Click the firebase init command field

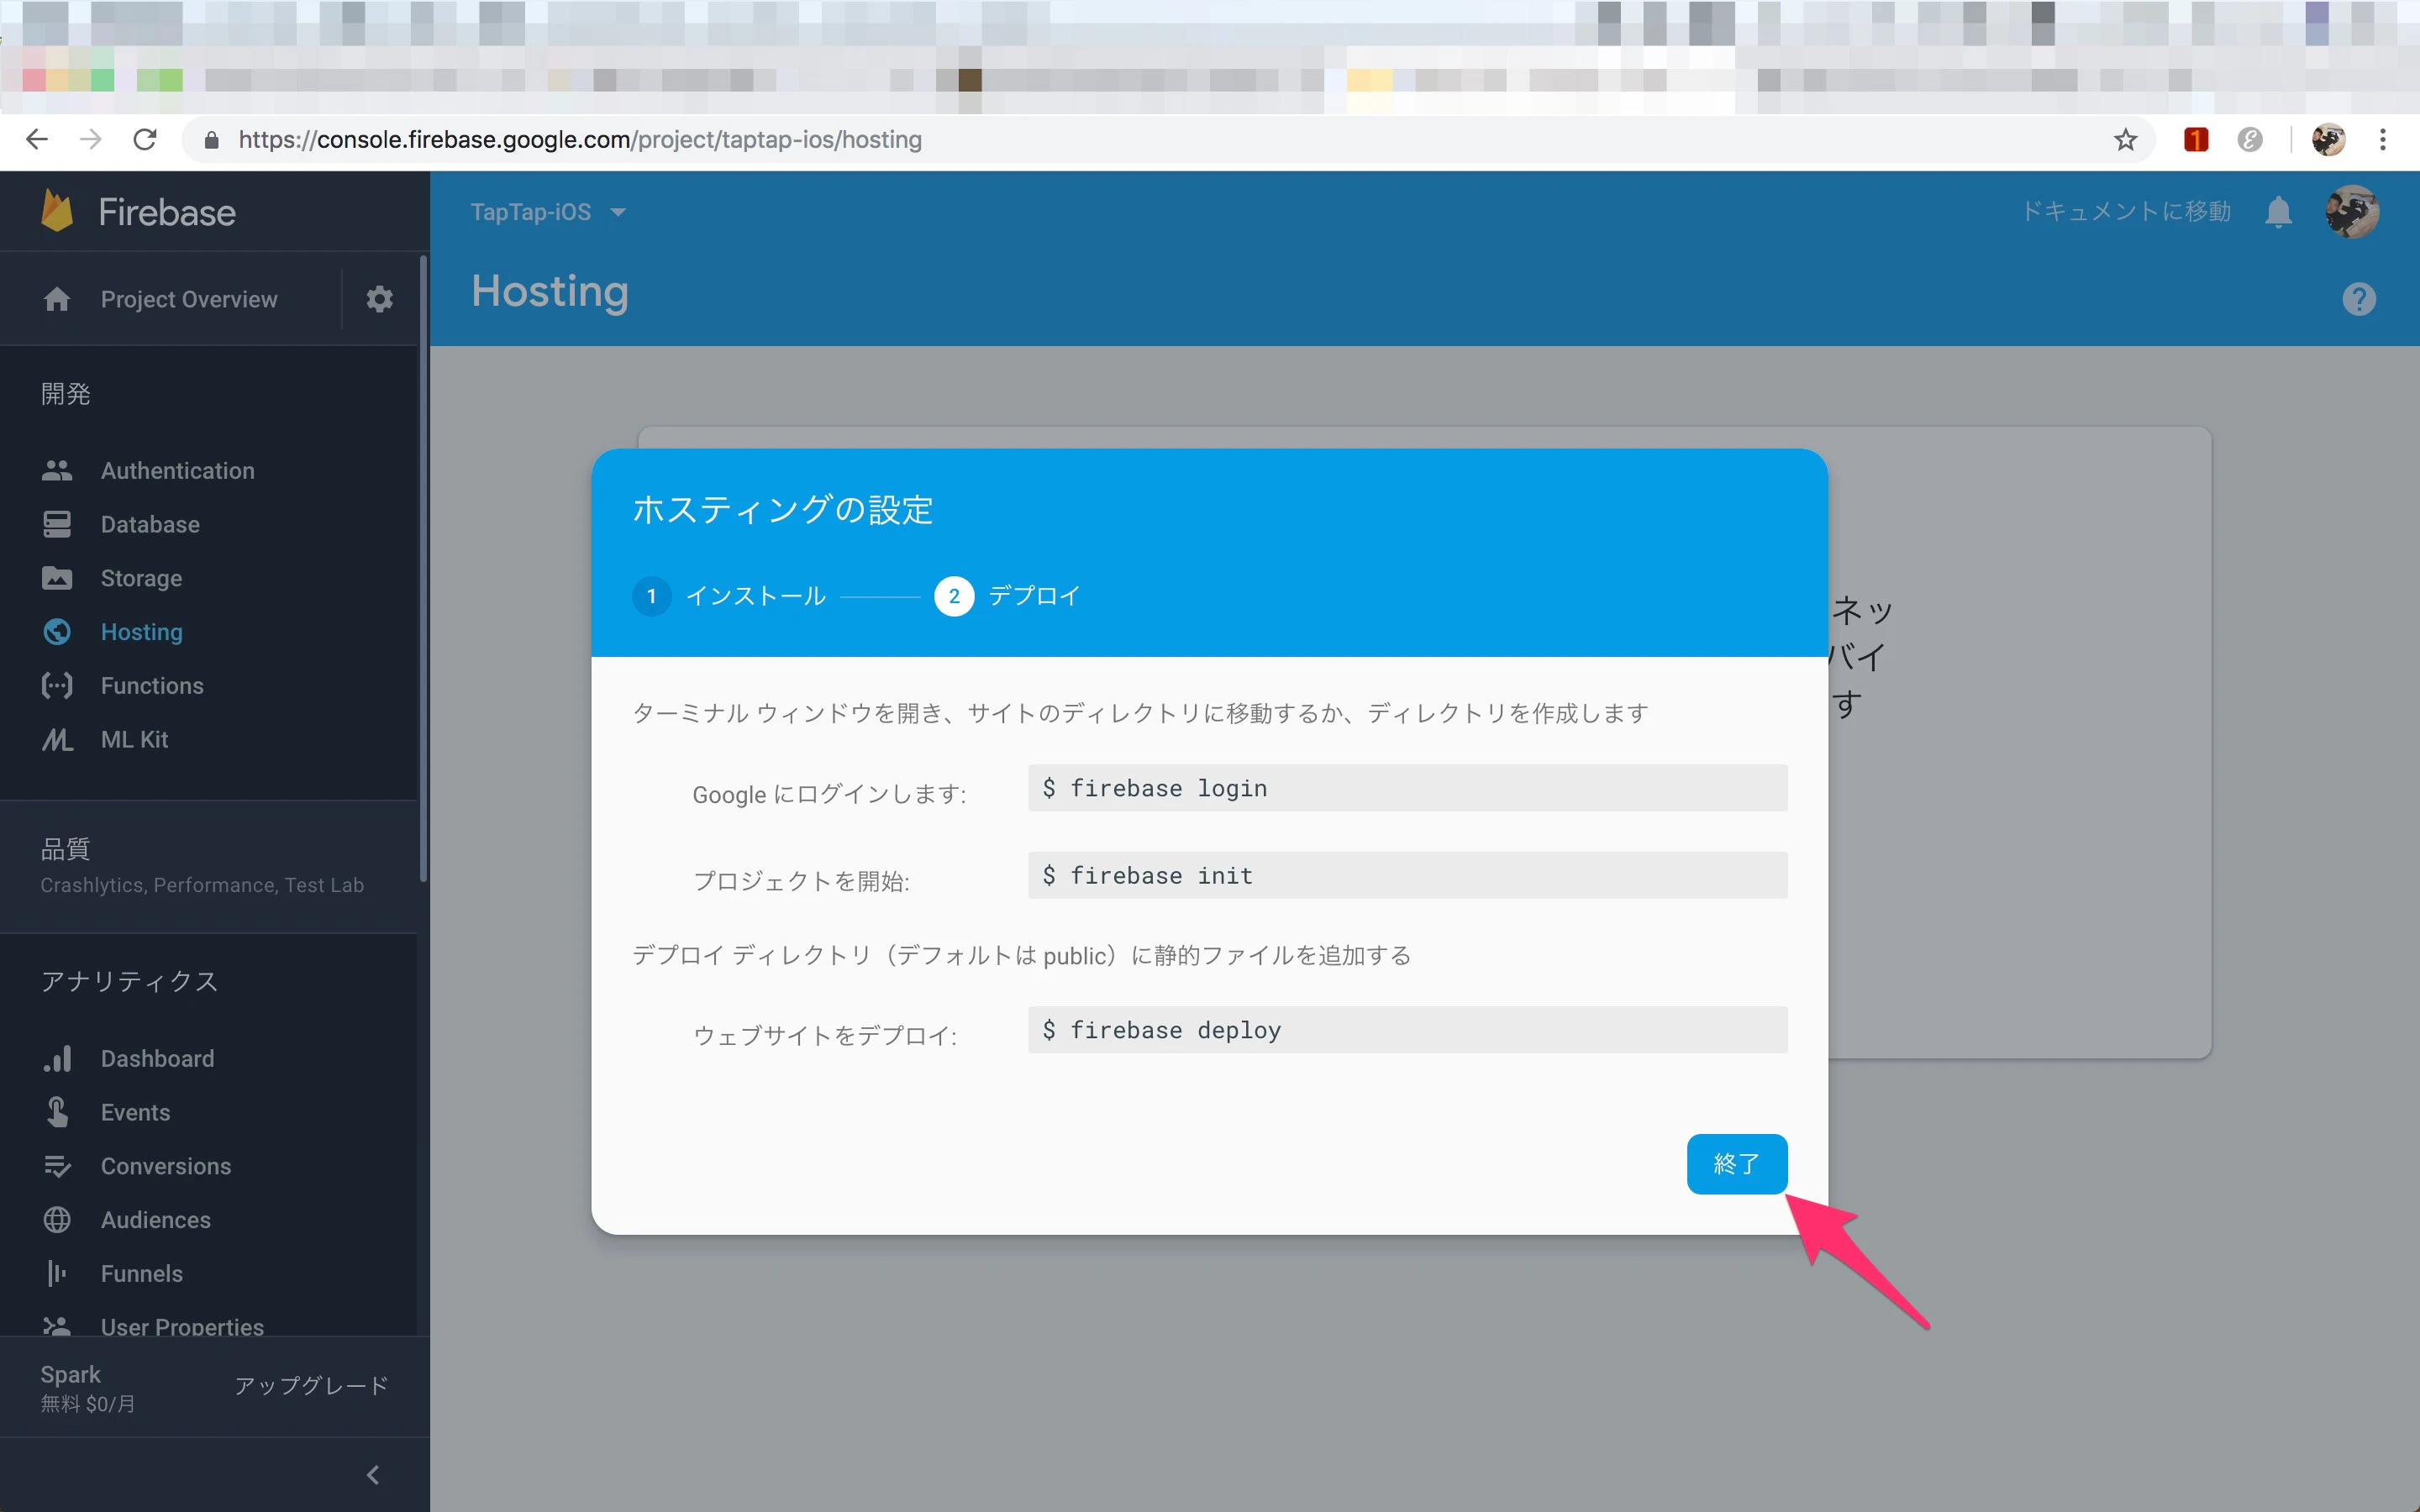click(1407, 875)
